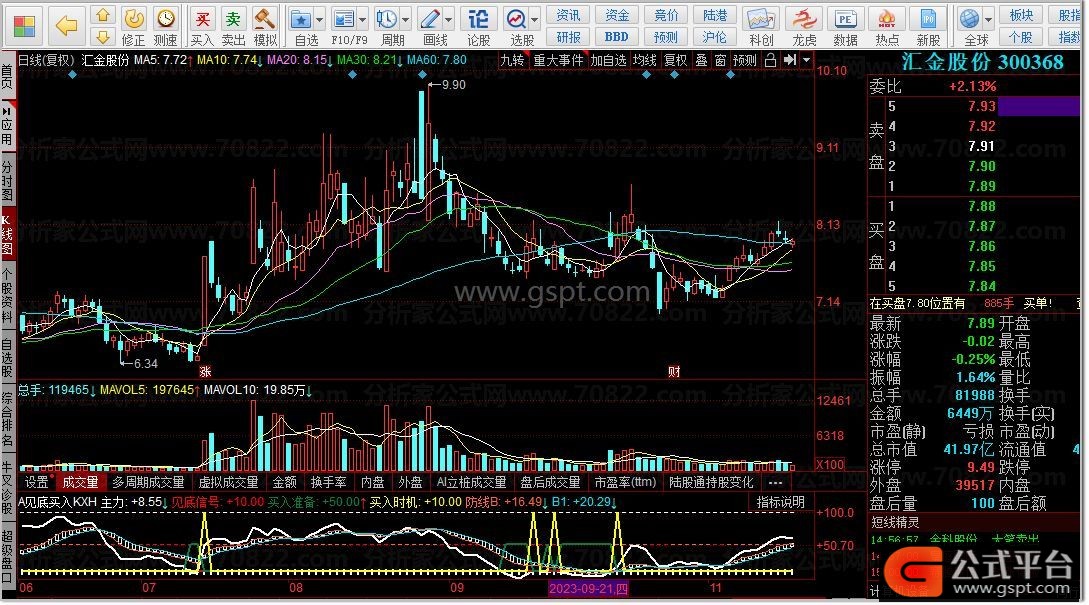Click the green 卖出 sell icon

click(x=233, y=19)
